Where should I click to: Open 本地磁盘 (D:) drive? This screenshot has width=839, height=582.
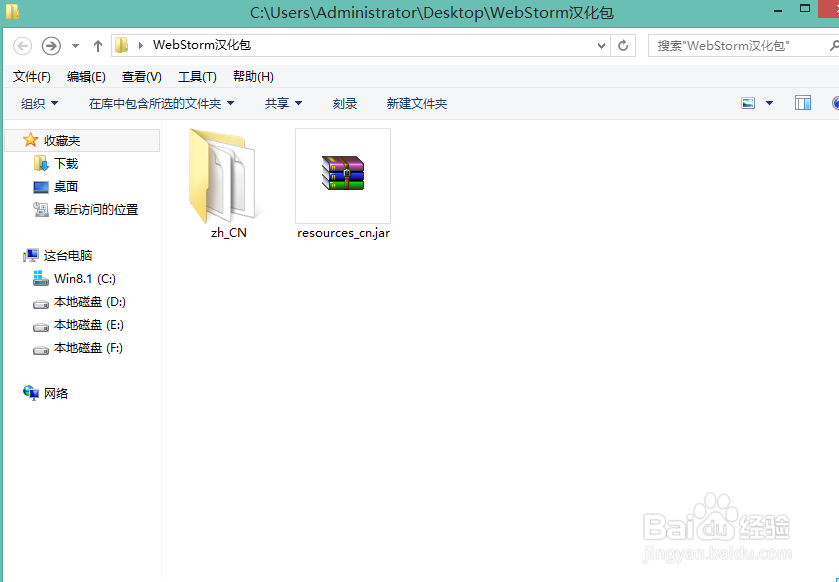79,302
